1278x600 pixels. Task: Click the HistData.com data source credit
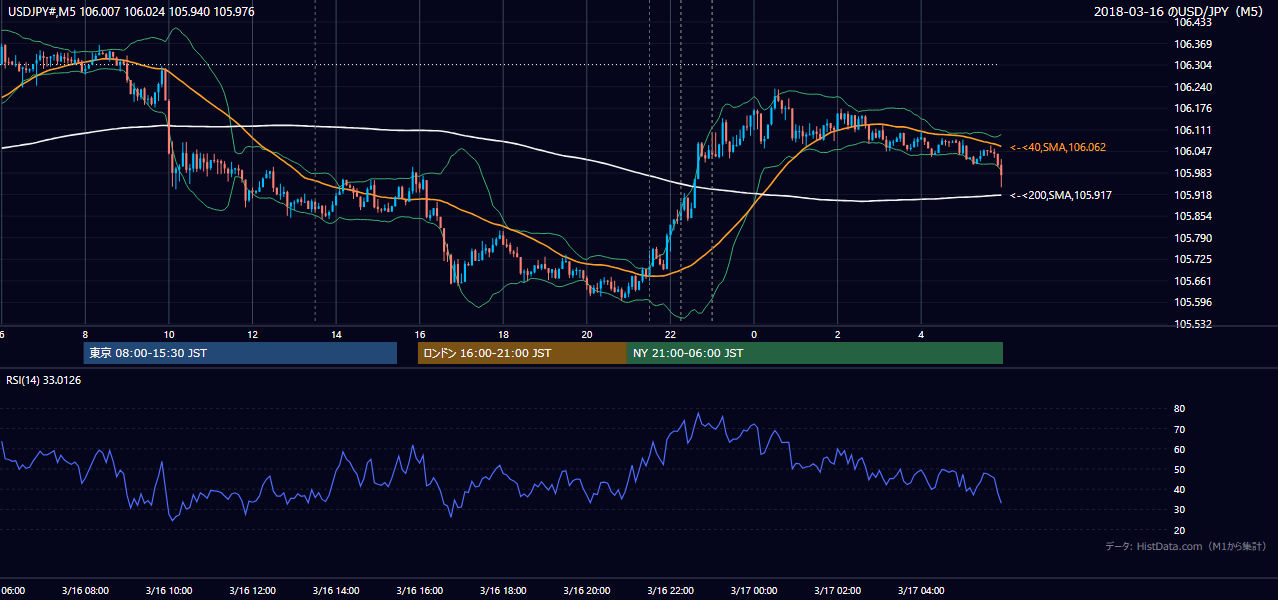(x=1185, y=547)
